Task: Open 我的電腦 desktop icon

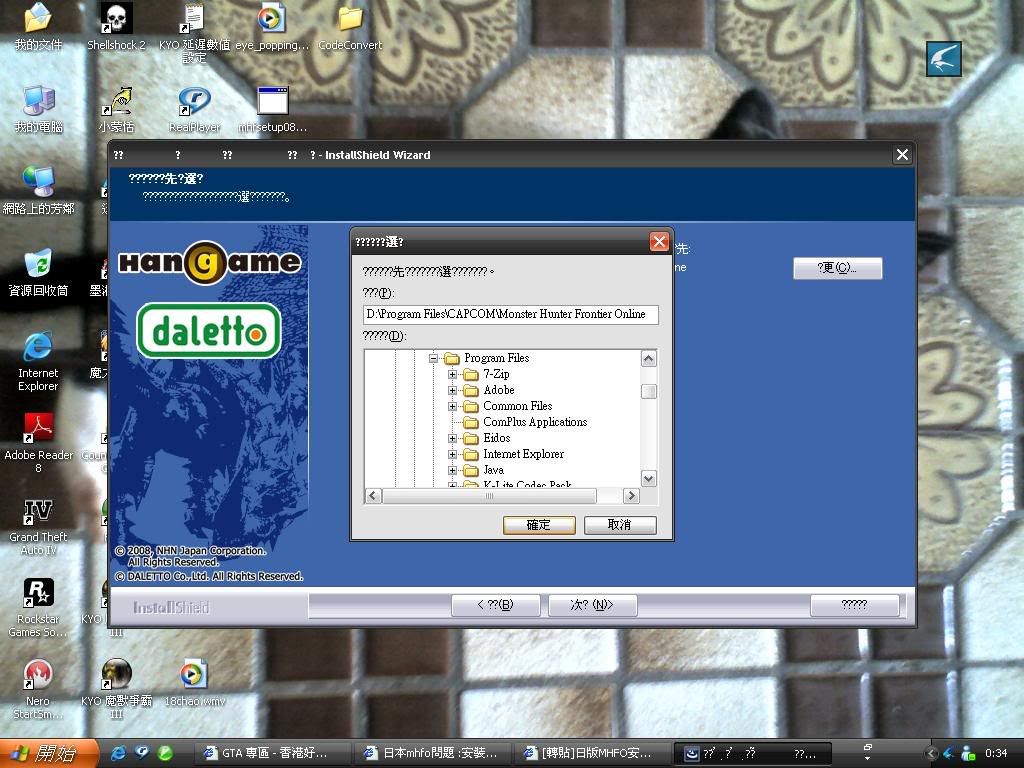Action: (x=39, y=108)
